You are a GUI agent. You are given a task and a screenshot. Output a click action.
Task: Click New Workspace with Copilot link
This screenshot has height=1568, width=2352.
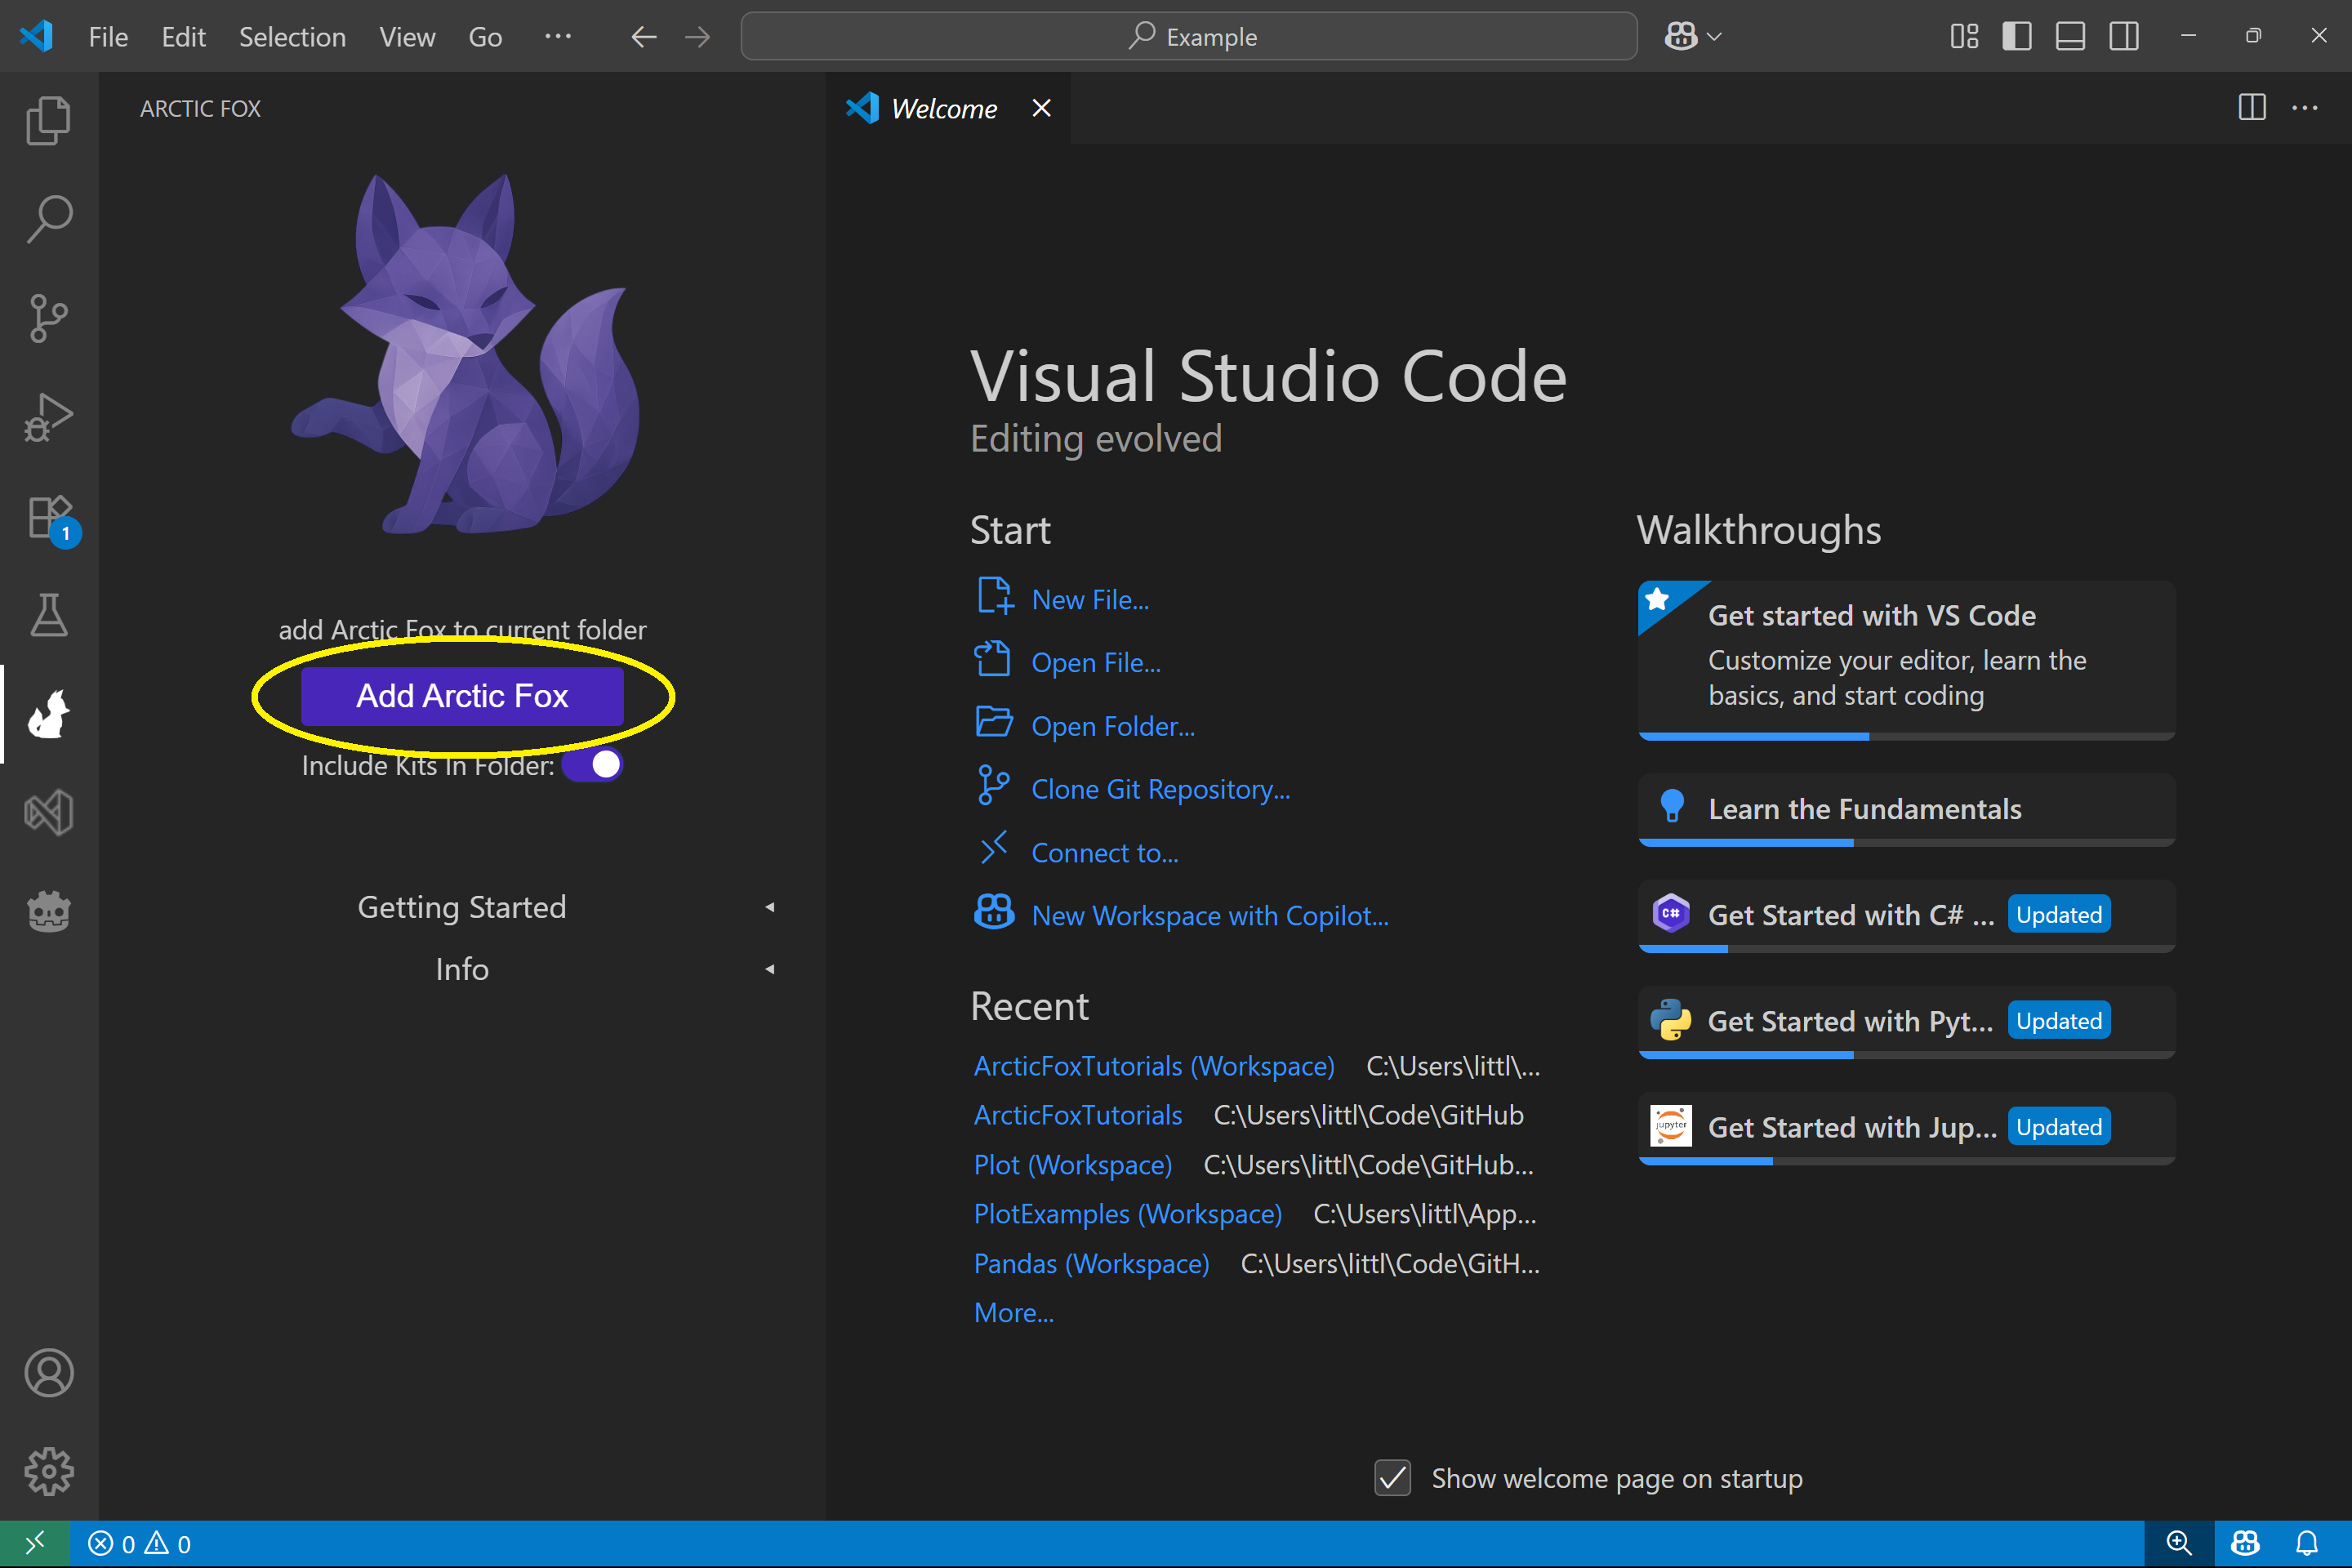1210,916
